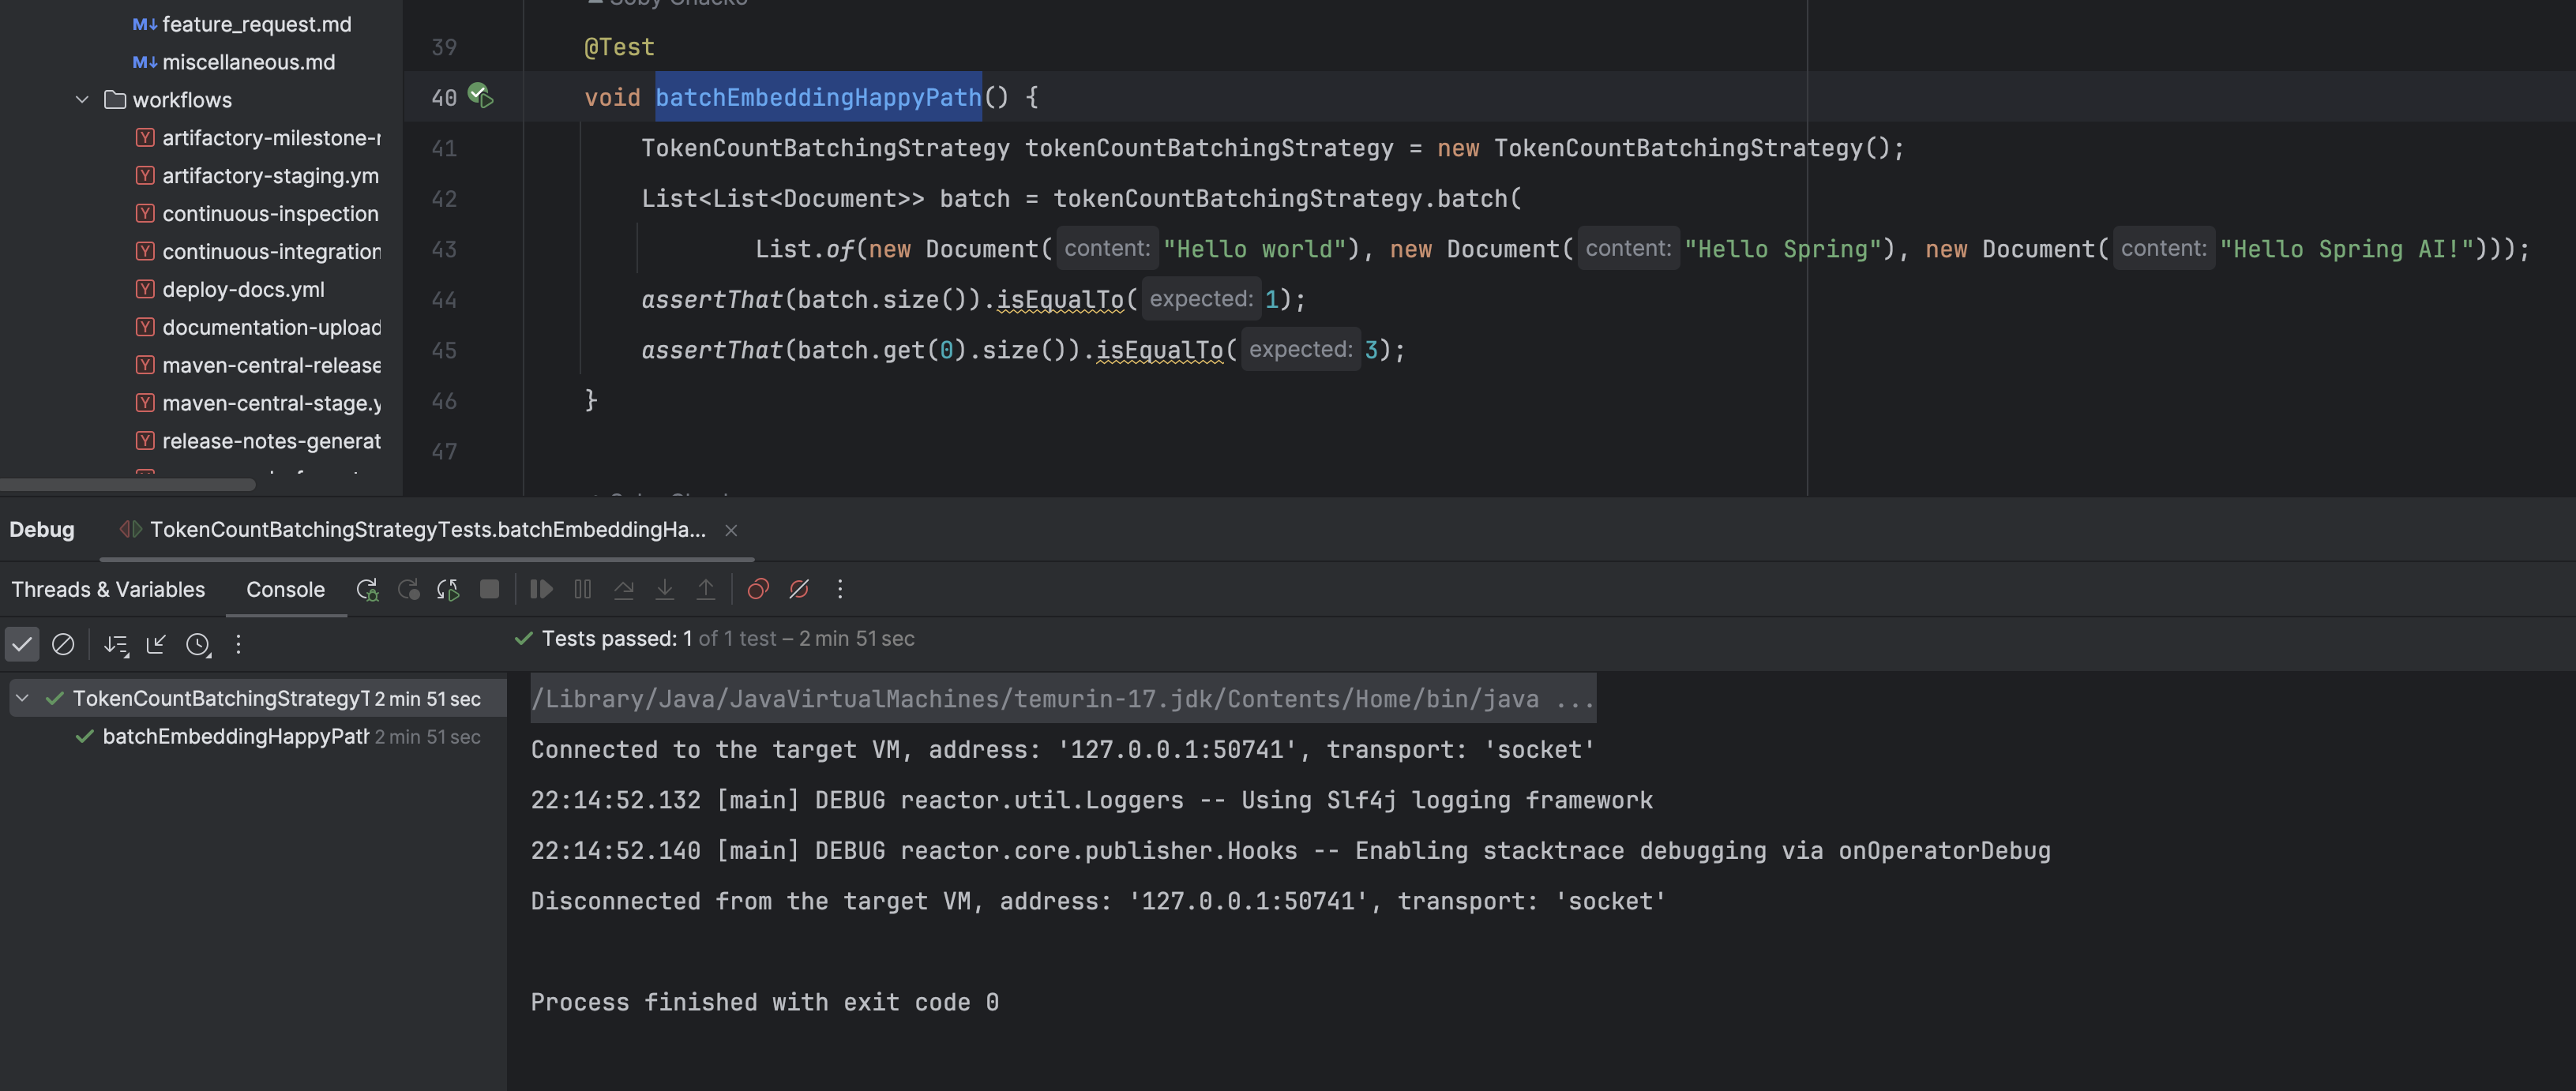Screen dimensions: 2576x1091
Task: Click the Pause Program icon
Action: 583,590
